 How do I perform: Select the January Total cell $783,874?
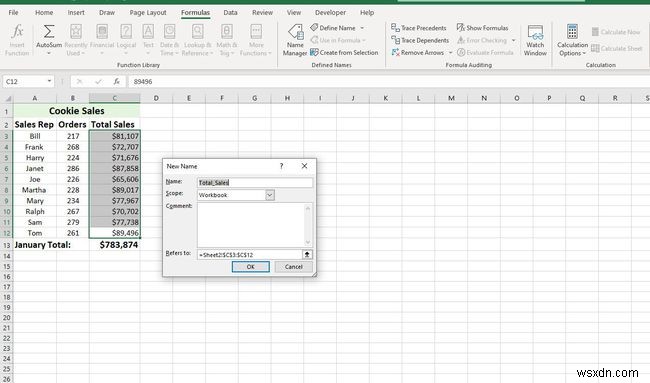click(x=115, y=245)
